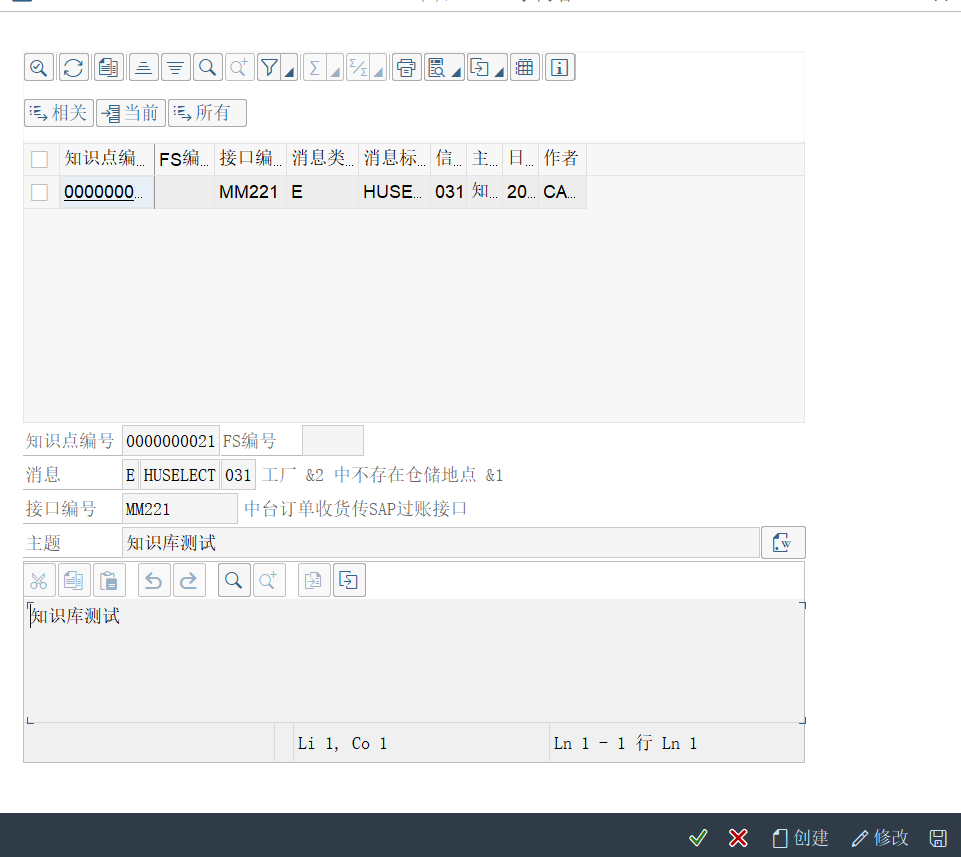The image size is (961, 857).
Task: Click the message number field 031
Action: coord(238,475)
